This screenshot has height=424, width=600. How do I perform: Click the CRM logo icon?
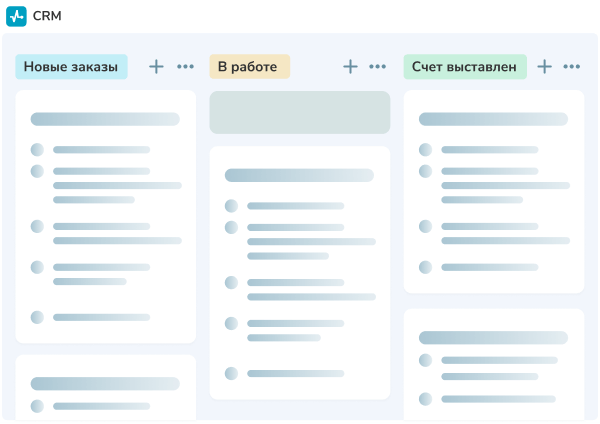point(16,16)
